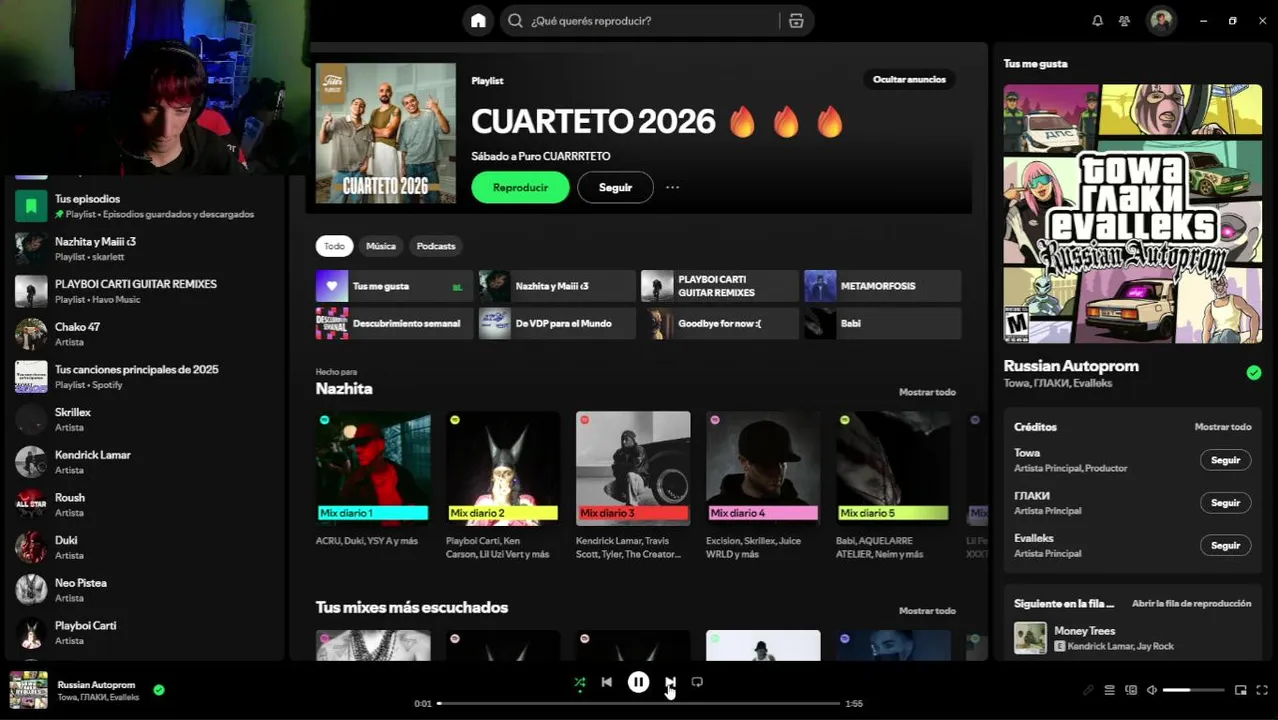1278x720 pixels.
Task: Open Roush artist in library
Action: pyautogui.click(x=145, y=505)
